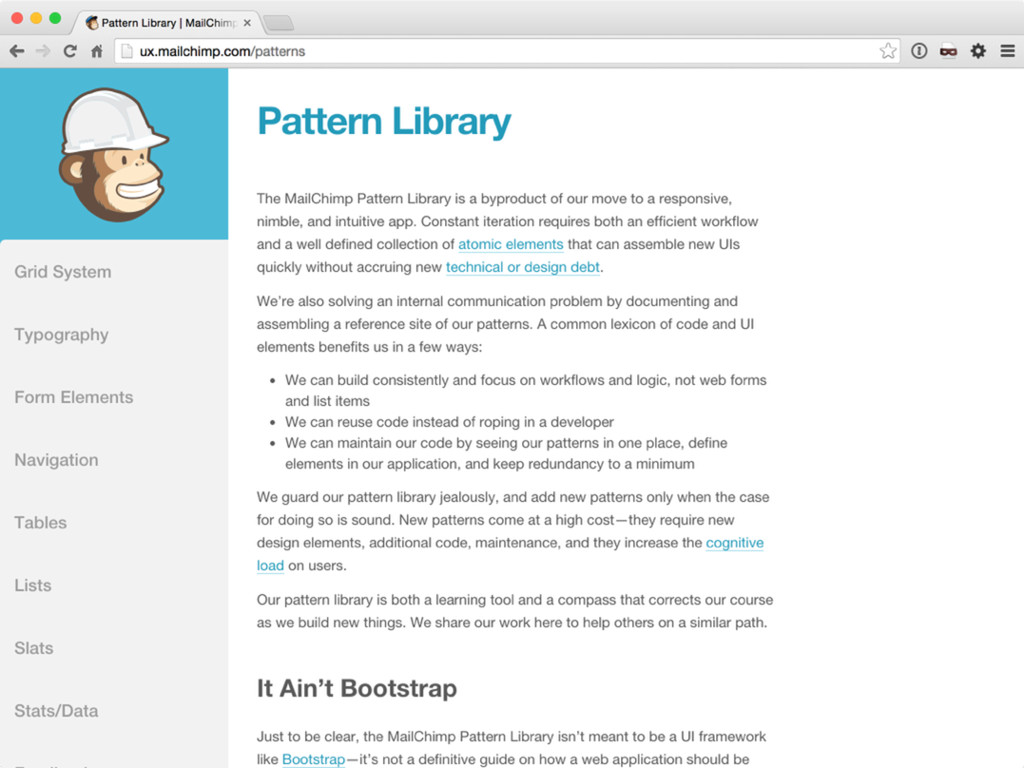Open Grid System in sidebar
The width and height of the screenshot is (1024, 768).
63,272
